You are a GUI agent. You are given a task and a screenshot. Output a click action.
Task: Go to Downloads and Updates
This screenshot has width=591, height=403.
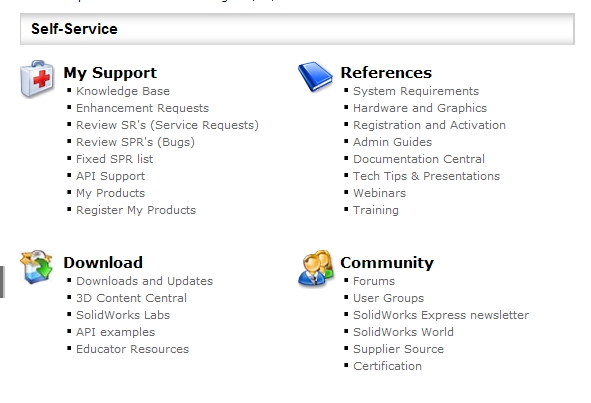tap(144, 281)
